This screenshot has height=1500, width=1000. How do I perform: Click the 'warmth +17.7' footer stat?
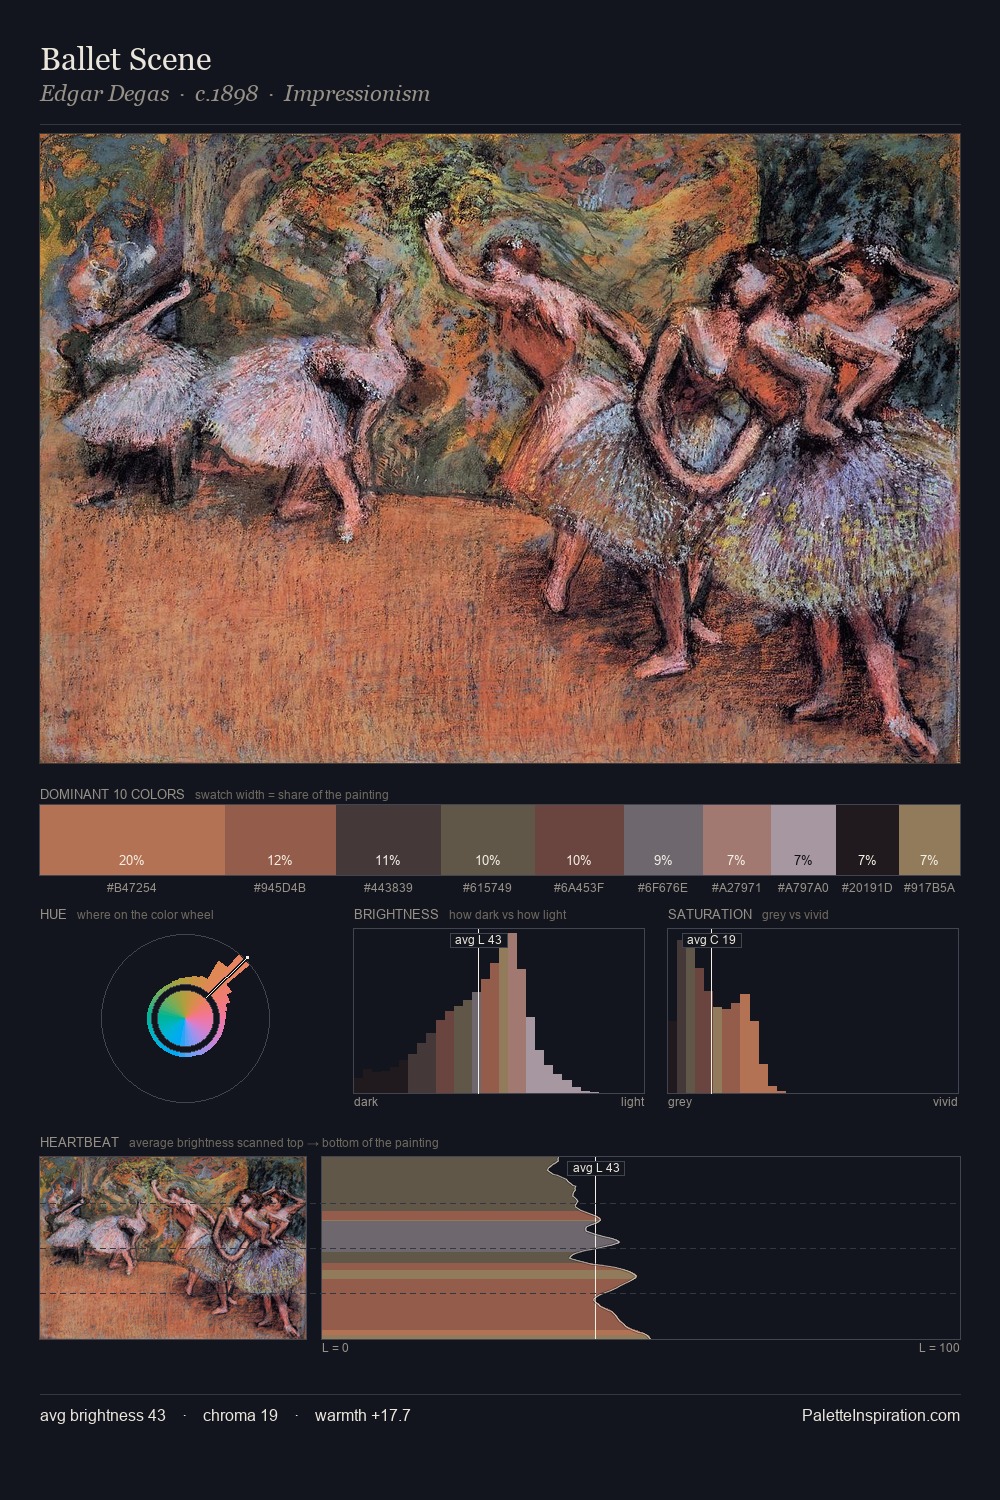363,1416
